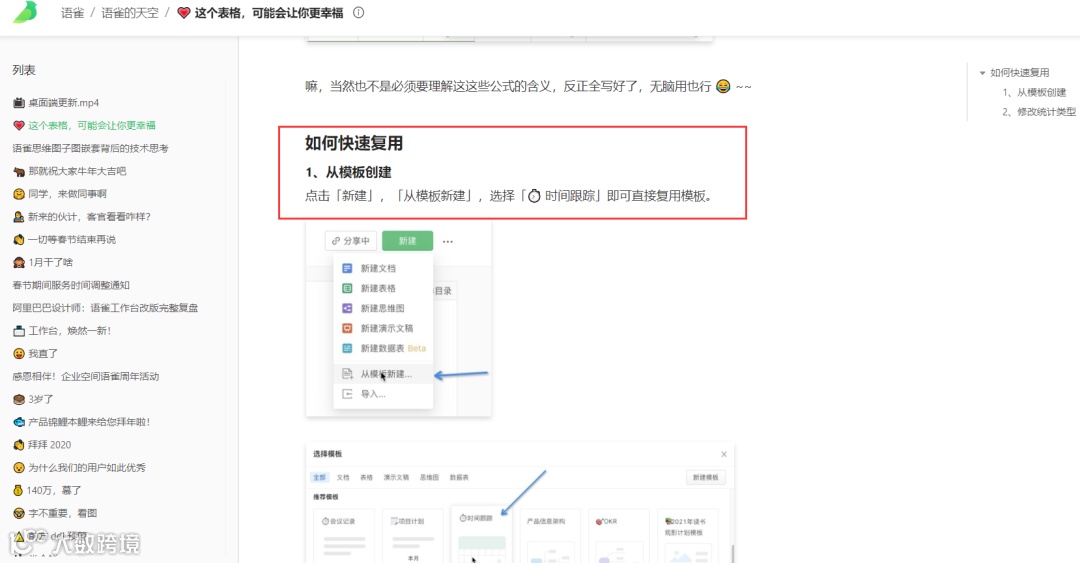Click the icon beside 工作台，焕然一新！
Image resolution: width=1080 pixels, height=563 pixels.
click(19, 331)
